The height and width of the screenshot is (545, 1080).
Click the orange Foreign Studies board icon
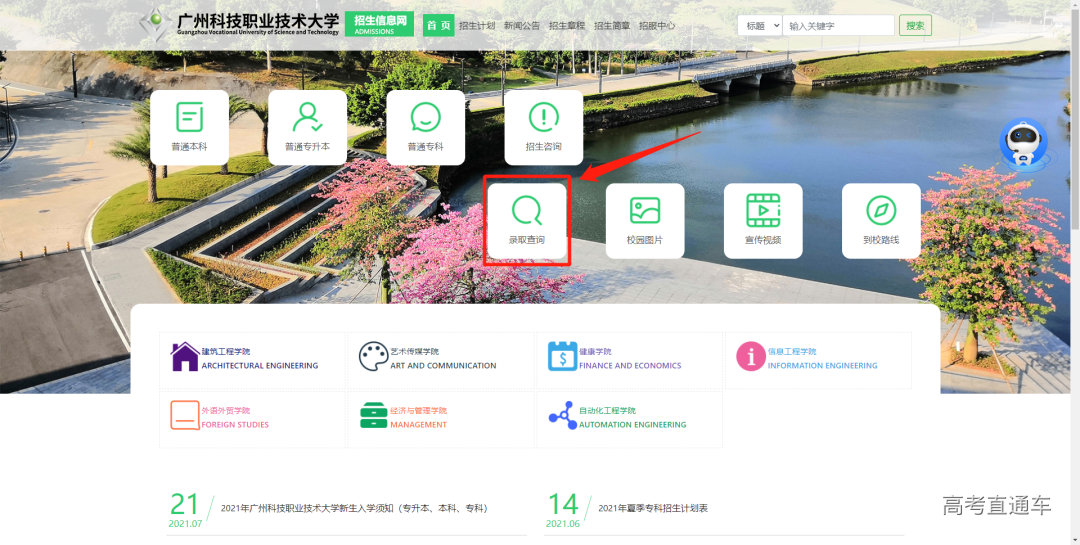(185, 415)
